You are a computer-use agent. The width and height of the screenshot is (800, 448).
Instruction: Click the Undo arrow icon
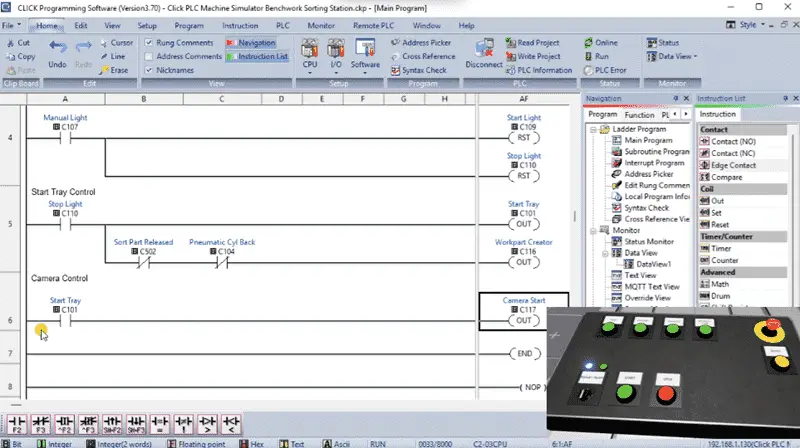click(58, 47)
